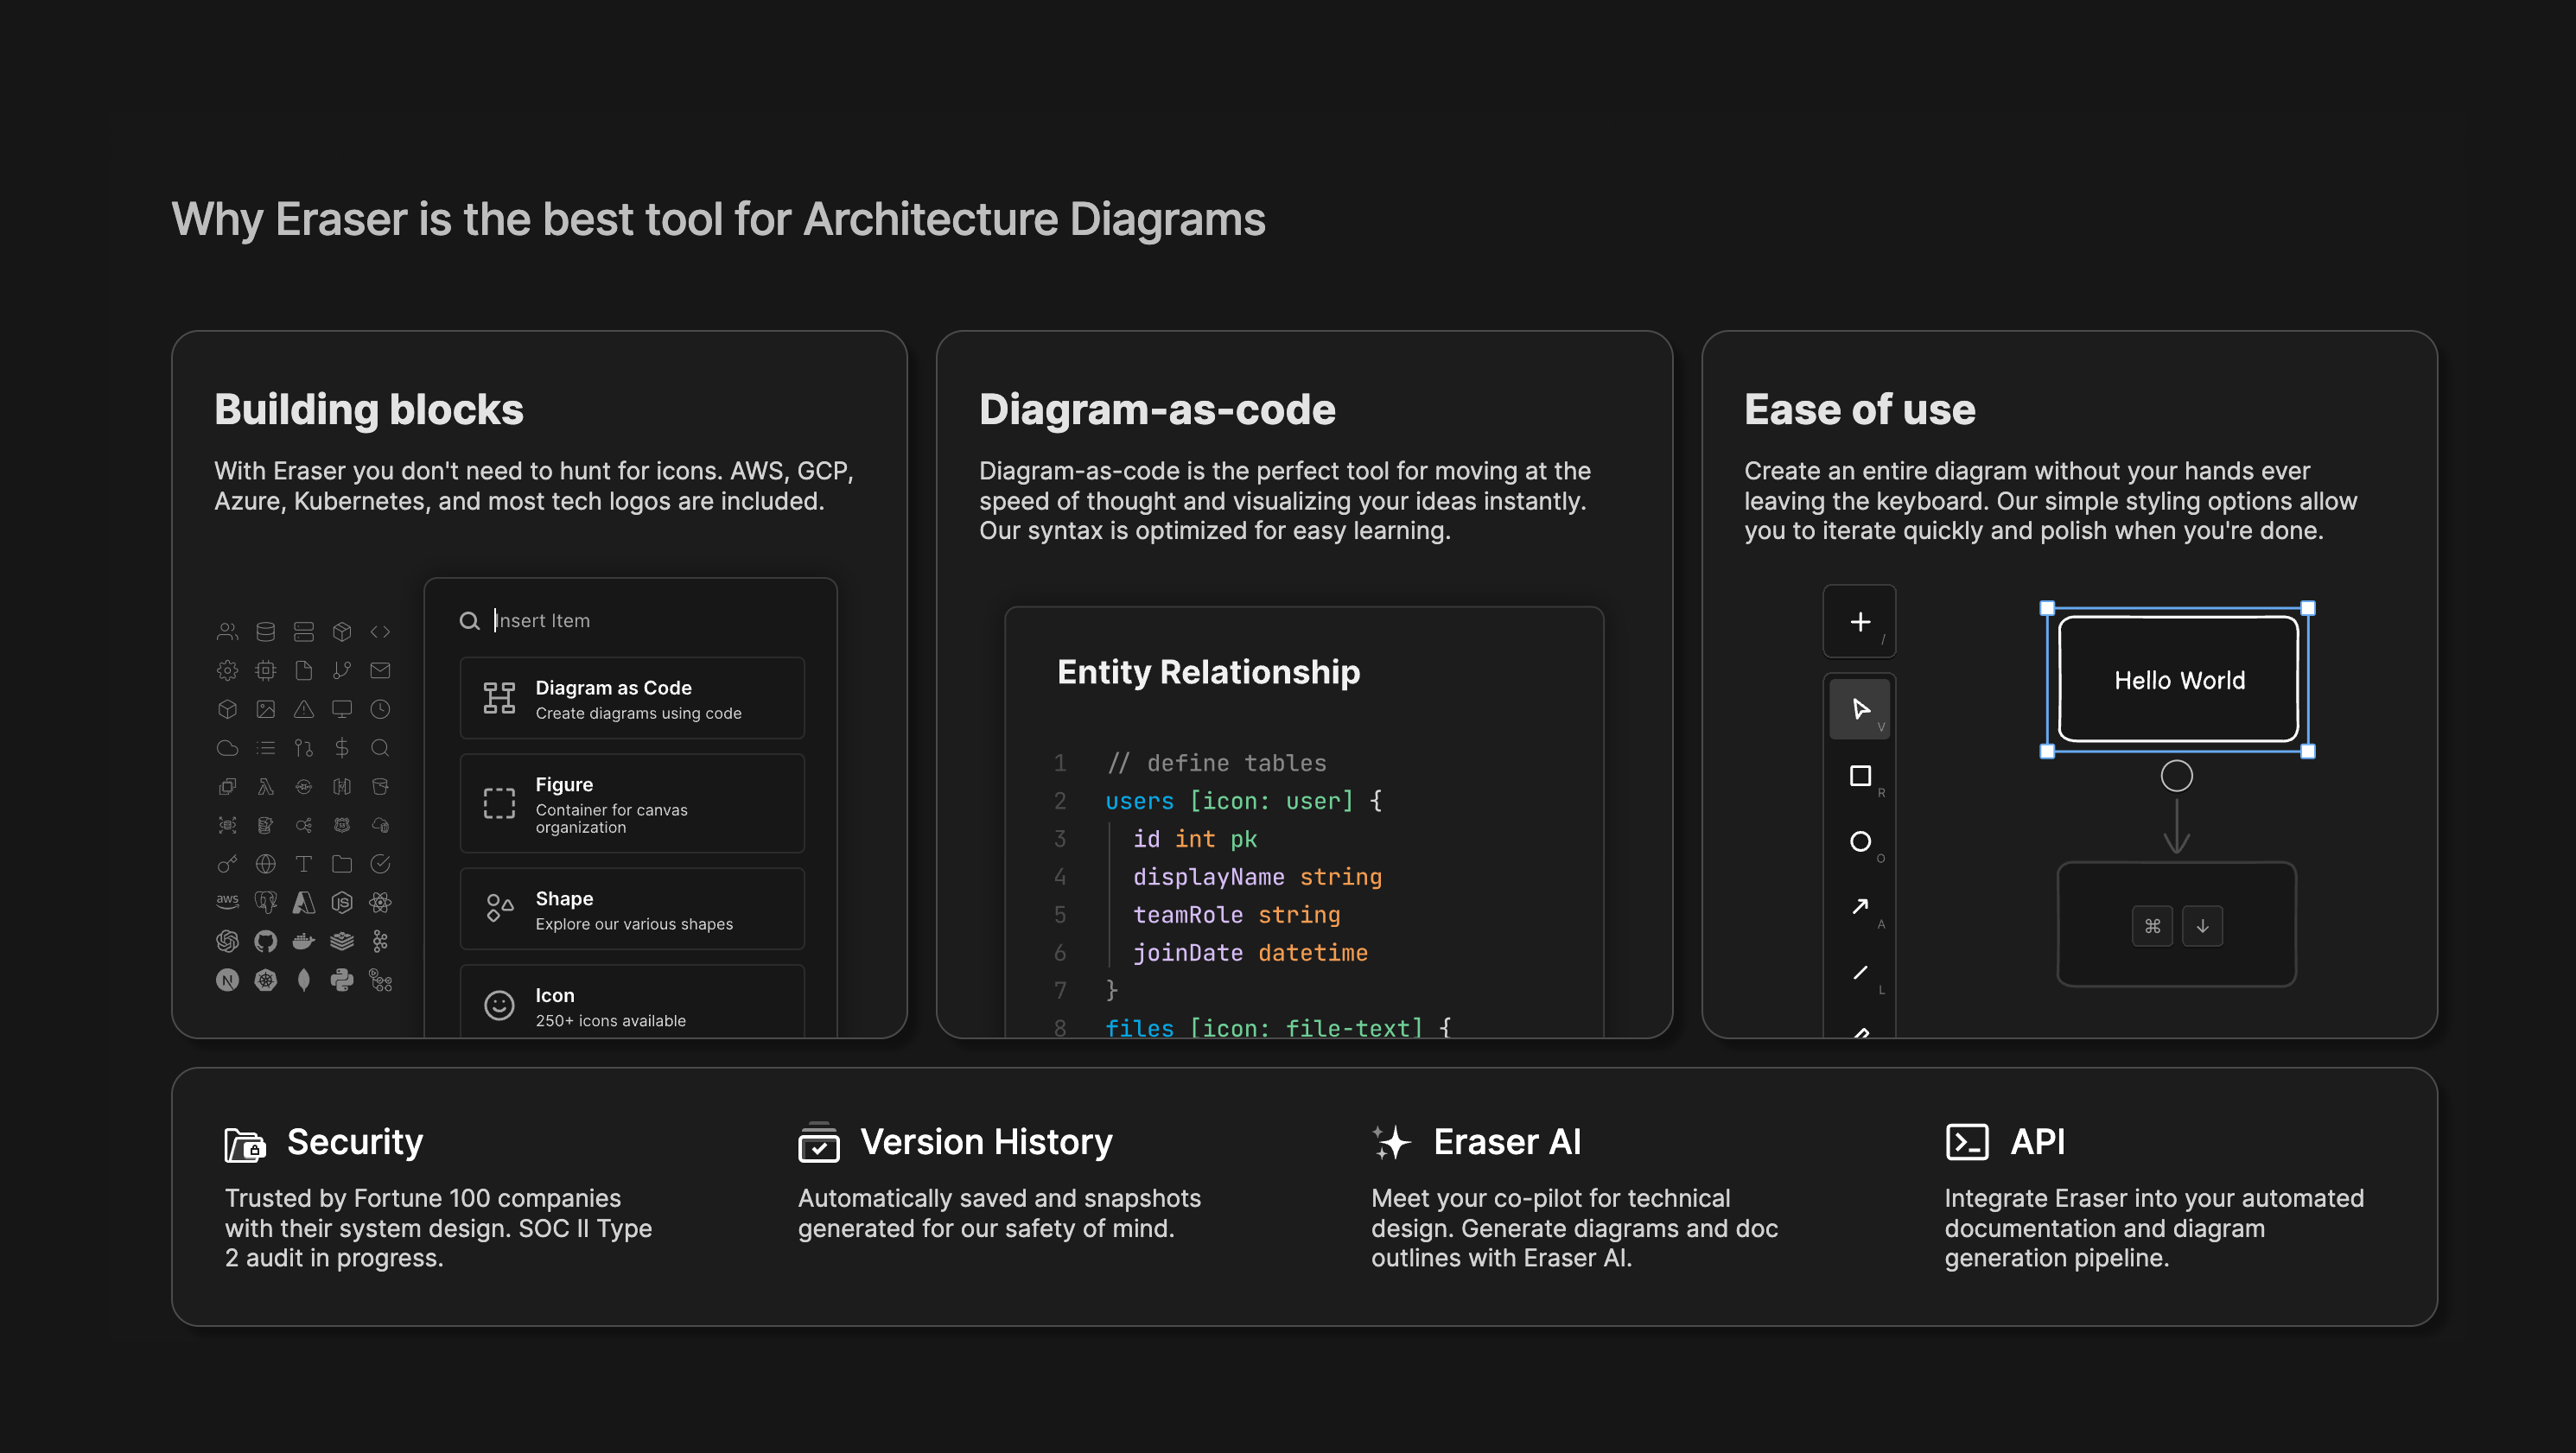Choose Diagram as Code menu entry
The height and width of the screenshot is (1453, 2576).
(x=631, y=698)
